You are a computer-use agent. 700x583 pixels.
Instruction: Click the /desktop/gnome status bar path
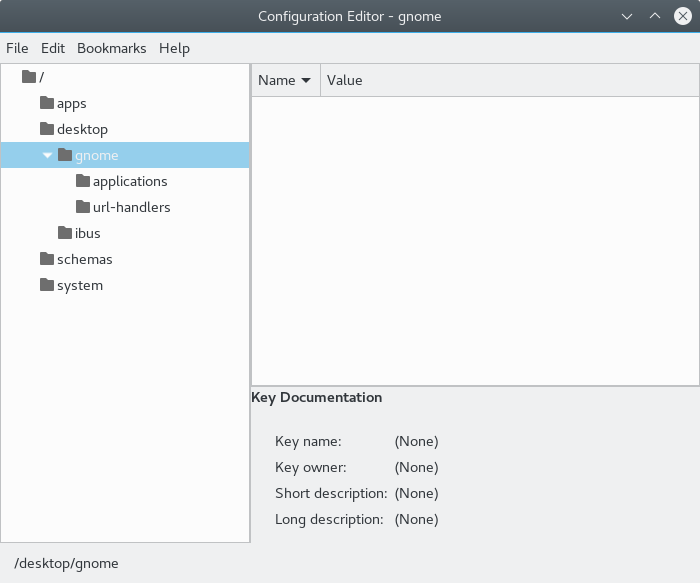click(66, 563)
